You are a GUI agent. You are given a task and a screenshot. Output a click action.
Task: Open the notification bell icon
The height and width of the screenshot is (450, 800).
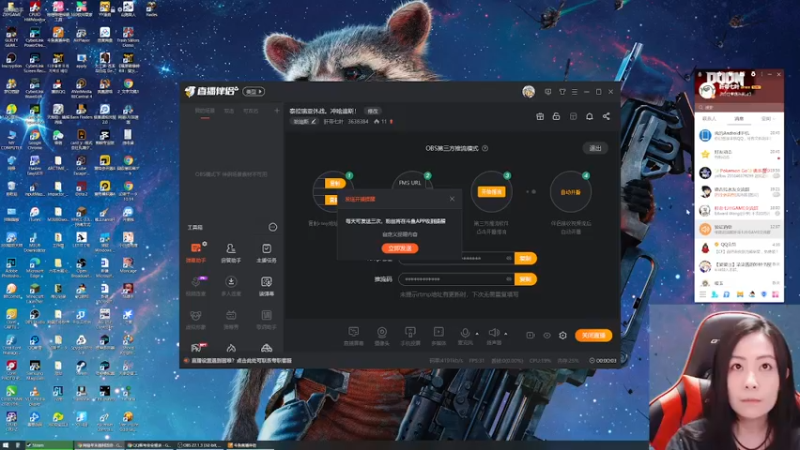[589, 116]
